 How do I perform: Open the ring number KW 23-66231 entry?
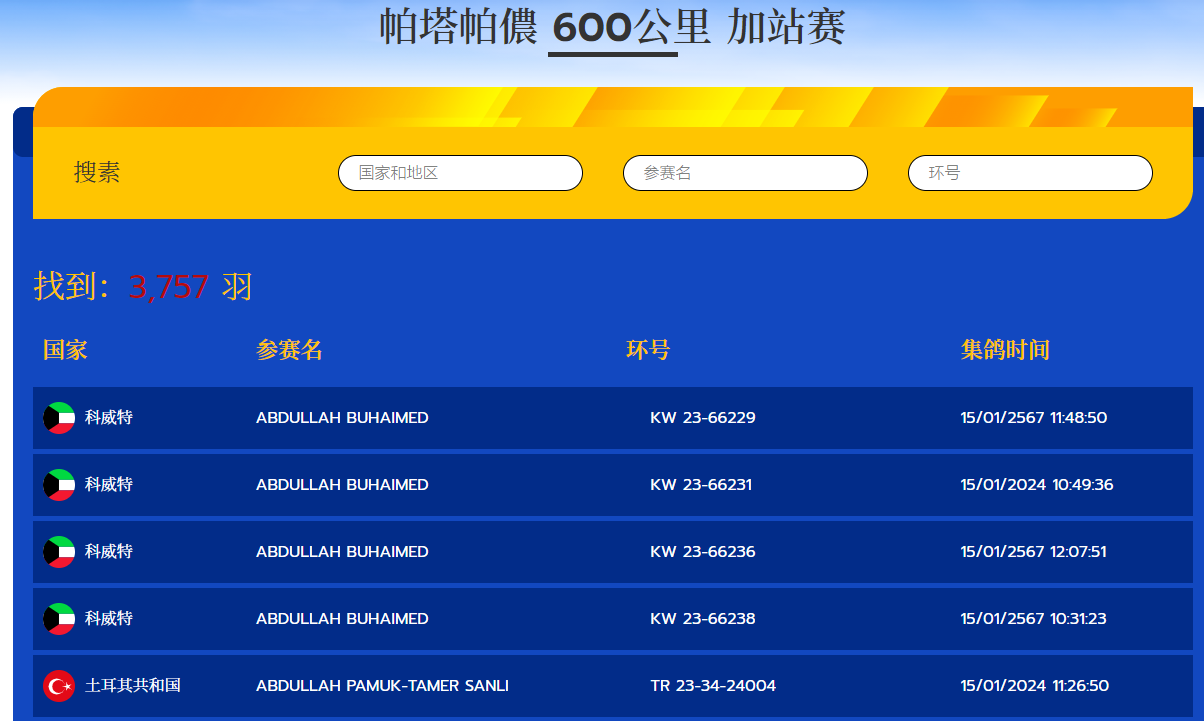tap(700, 485)
